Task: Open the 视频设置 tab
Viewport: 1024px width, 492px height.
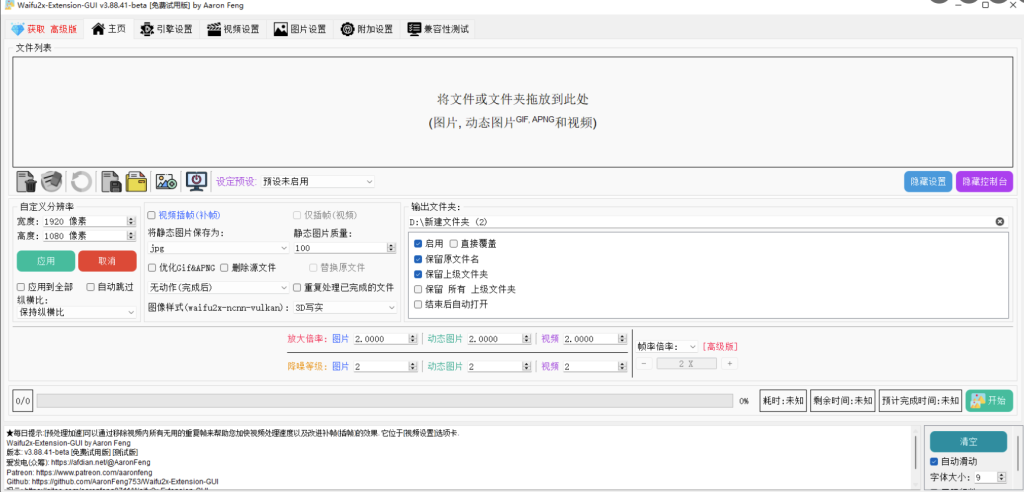Action: tap(233, 29)
